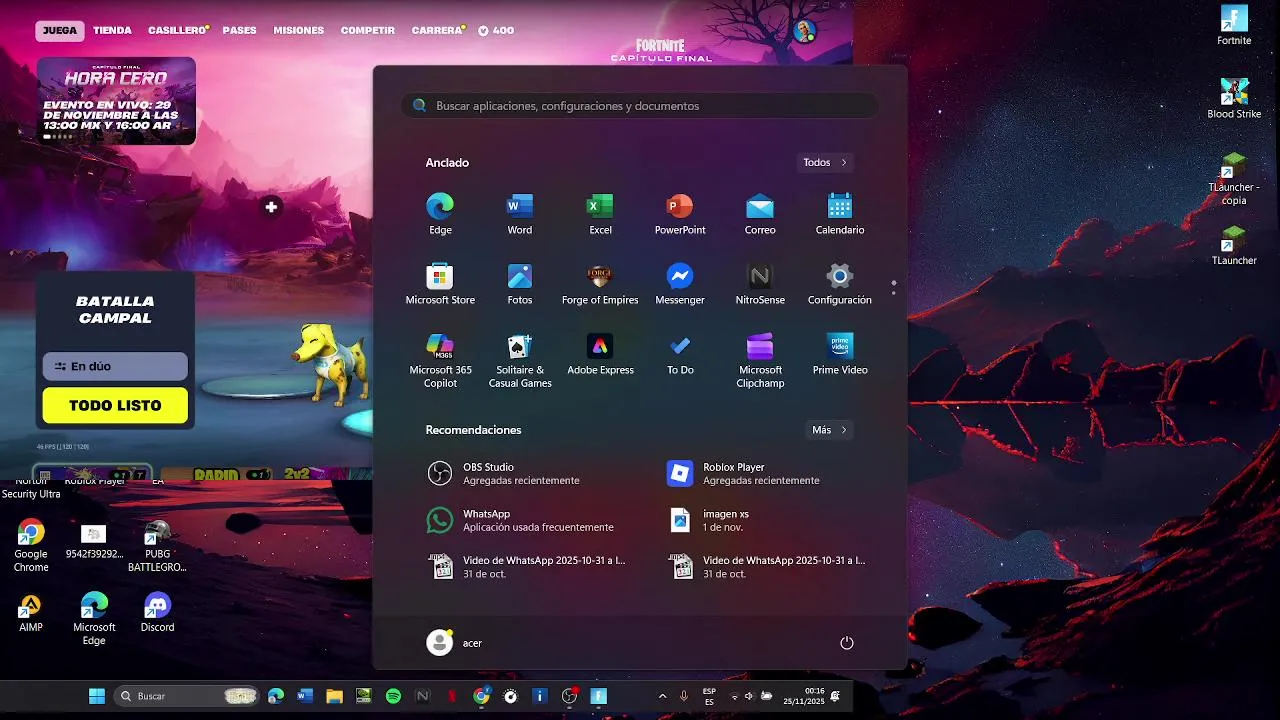Viewport: 1280px width, 720px height.
Task: Open Excel in the pinned apps
Action: [x=600, y=214]
